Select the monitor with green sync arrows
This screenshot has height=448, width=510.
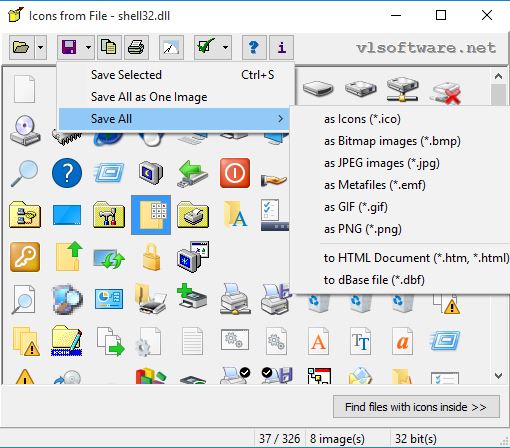tap(109, 259)
